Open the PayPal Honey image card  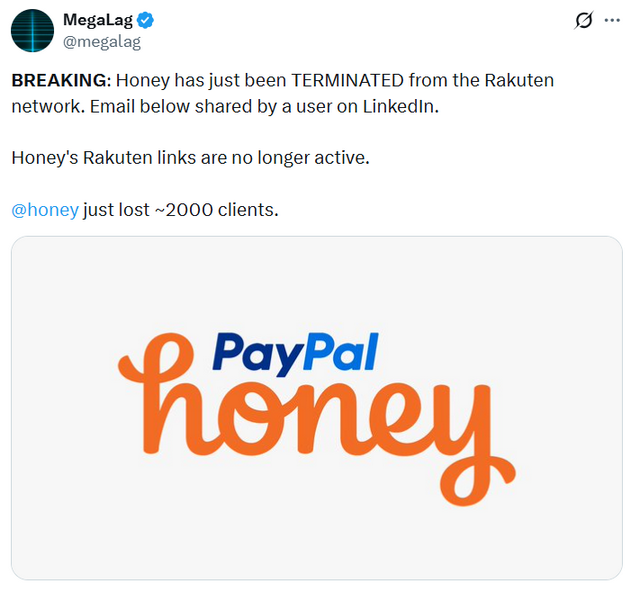tap(316, 407)
